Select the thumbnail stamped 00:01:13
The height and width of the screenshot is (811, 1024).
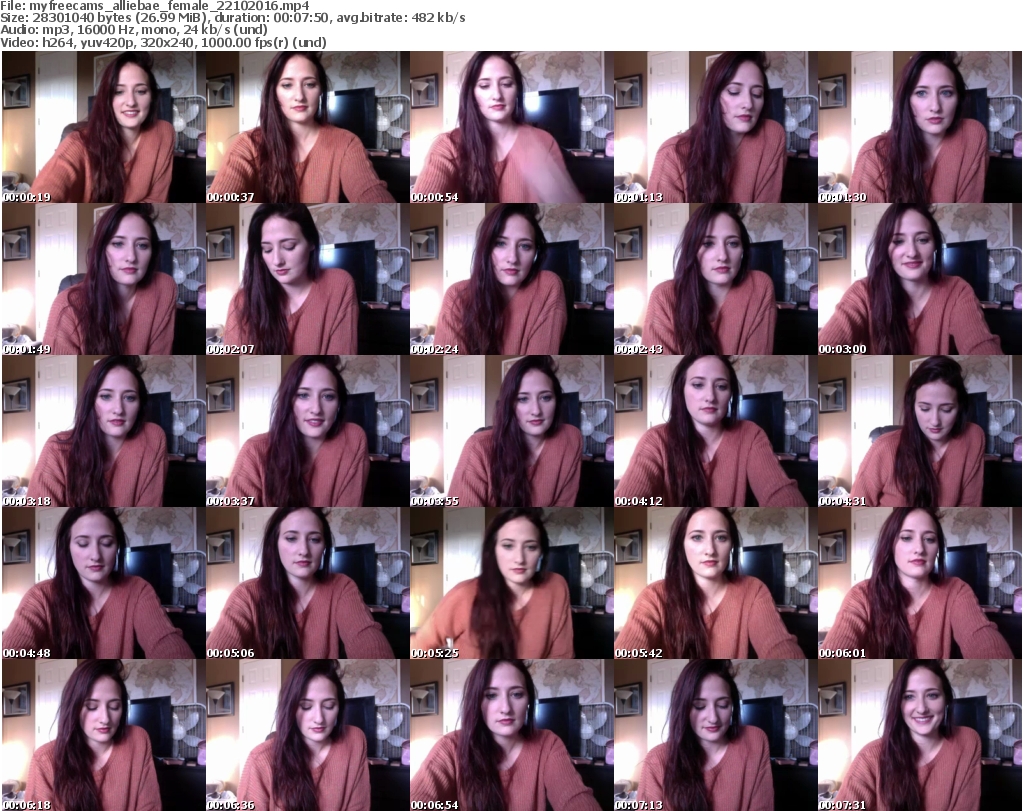pyautogui.click(x=715, y=127)
